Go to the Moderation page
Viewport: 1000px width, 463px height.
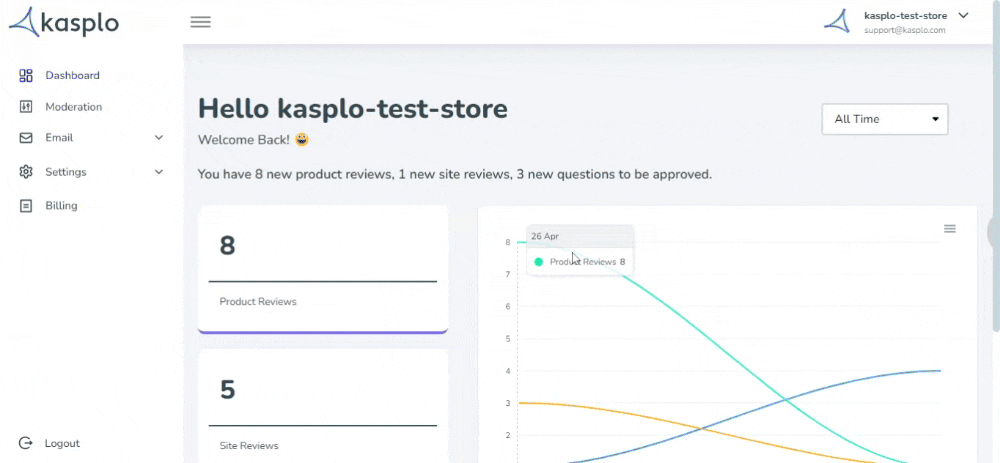pos(73,107)
